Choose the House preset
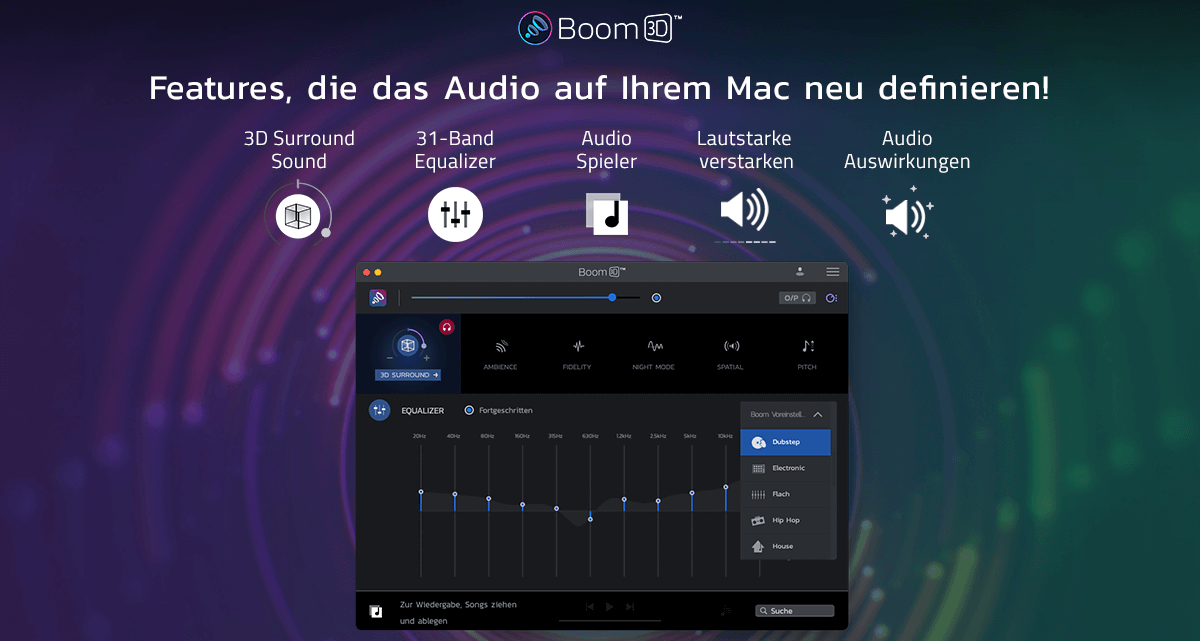 click(x=786, y=546)
